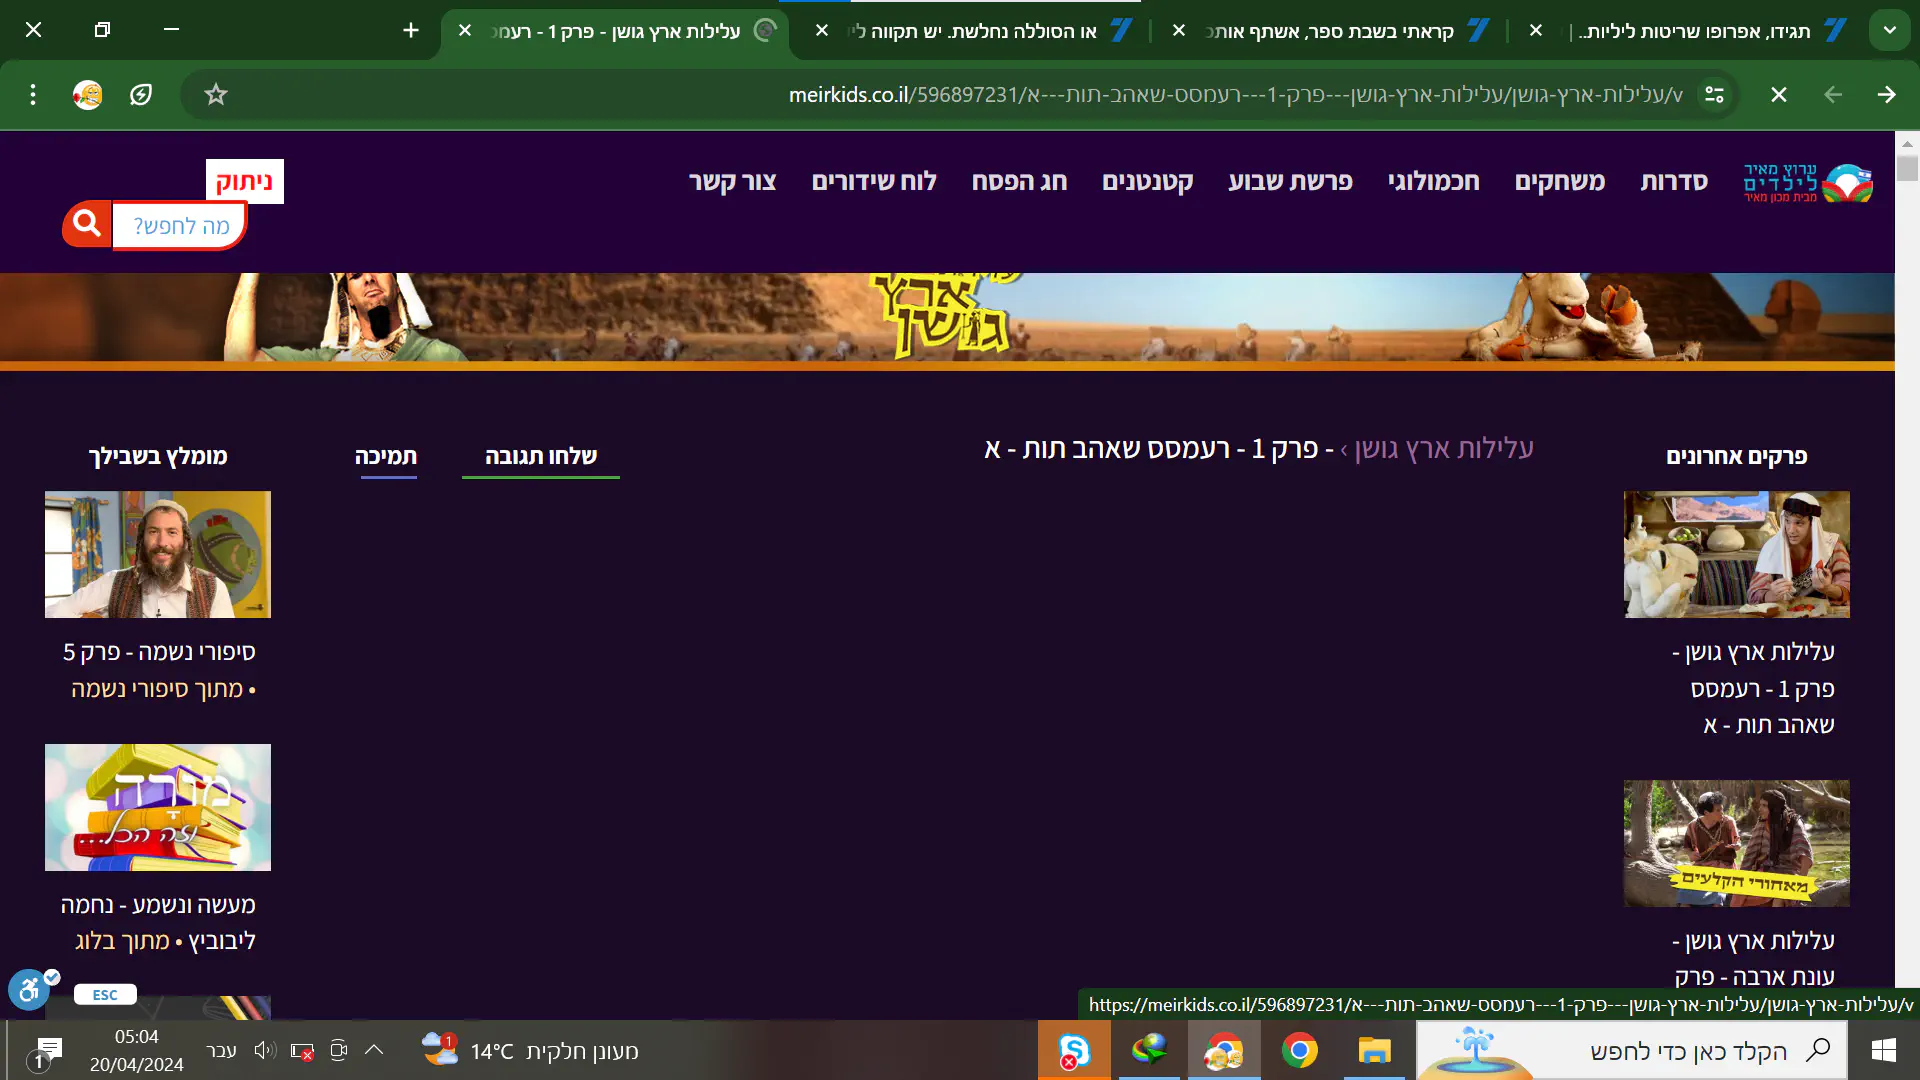The image size is (1920, 1080).
Task: Open the סיפורי נשמה פרק 5 thumbnail
Action: (x=158, y=554)
